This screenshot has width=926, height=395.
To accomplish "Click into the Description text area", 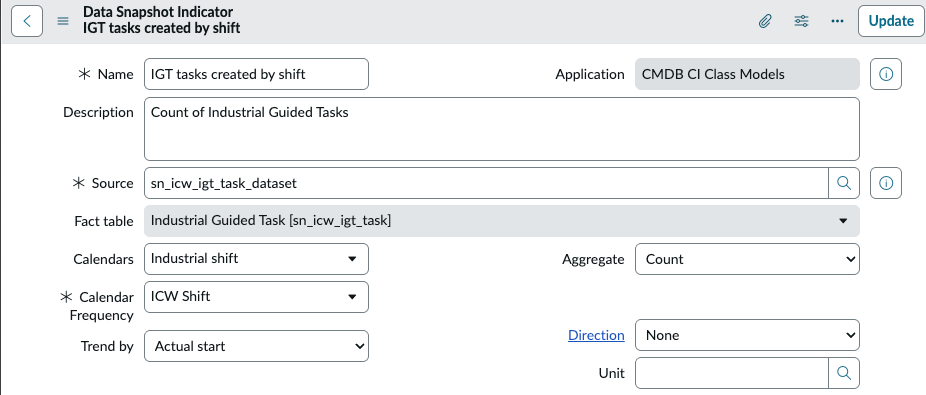I will [x=502, y=129].
